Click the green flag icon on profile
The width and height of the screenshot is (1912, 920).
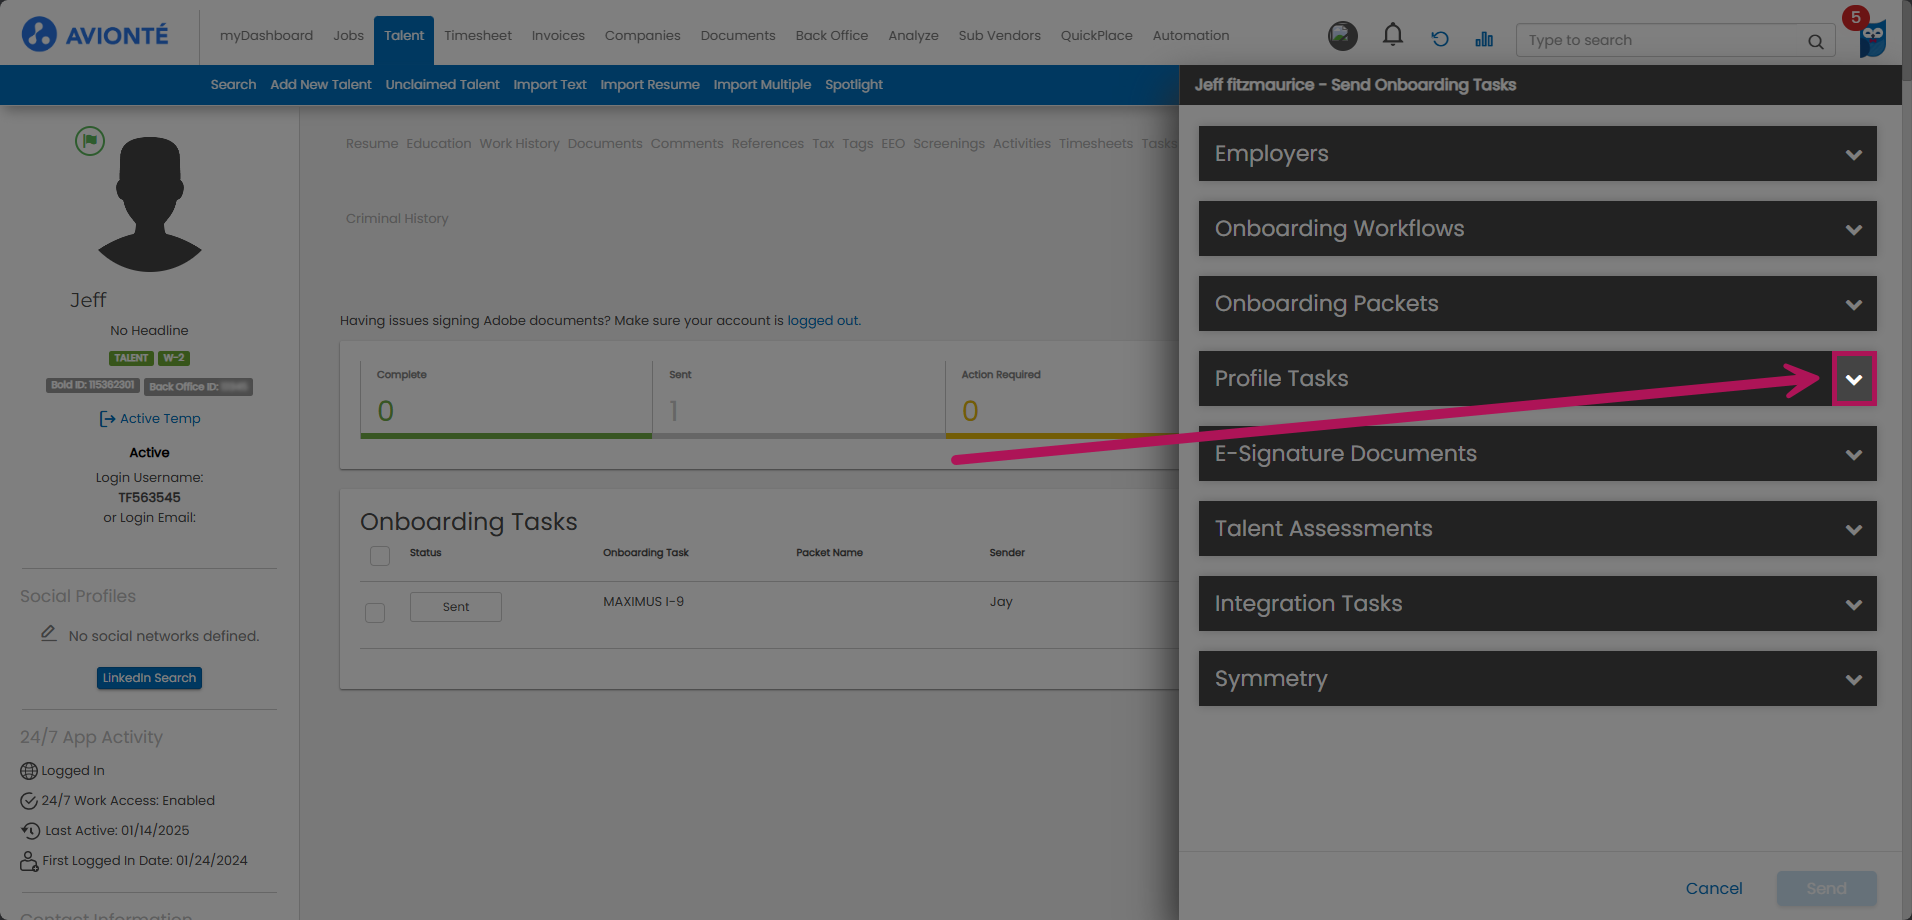coord(90,141)
